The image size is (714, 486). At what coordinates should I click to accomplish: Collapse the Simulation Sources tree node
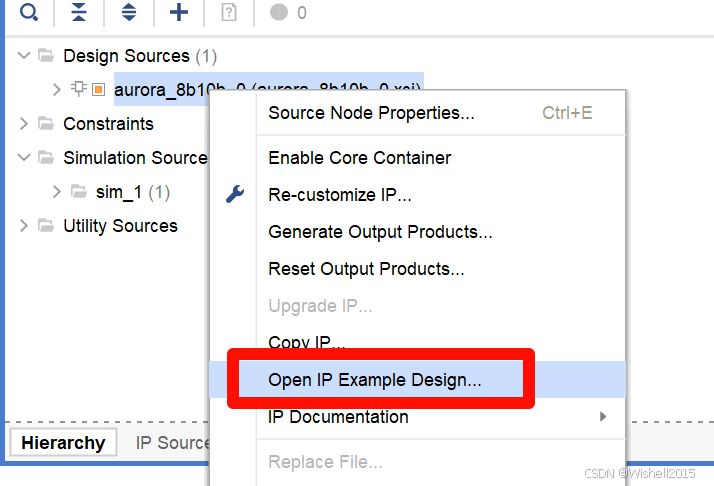(24, 158)
